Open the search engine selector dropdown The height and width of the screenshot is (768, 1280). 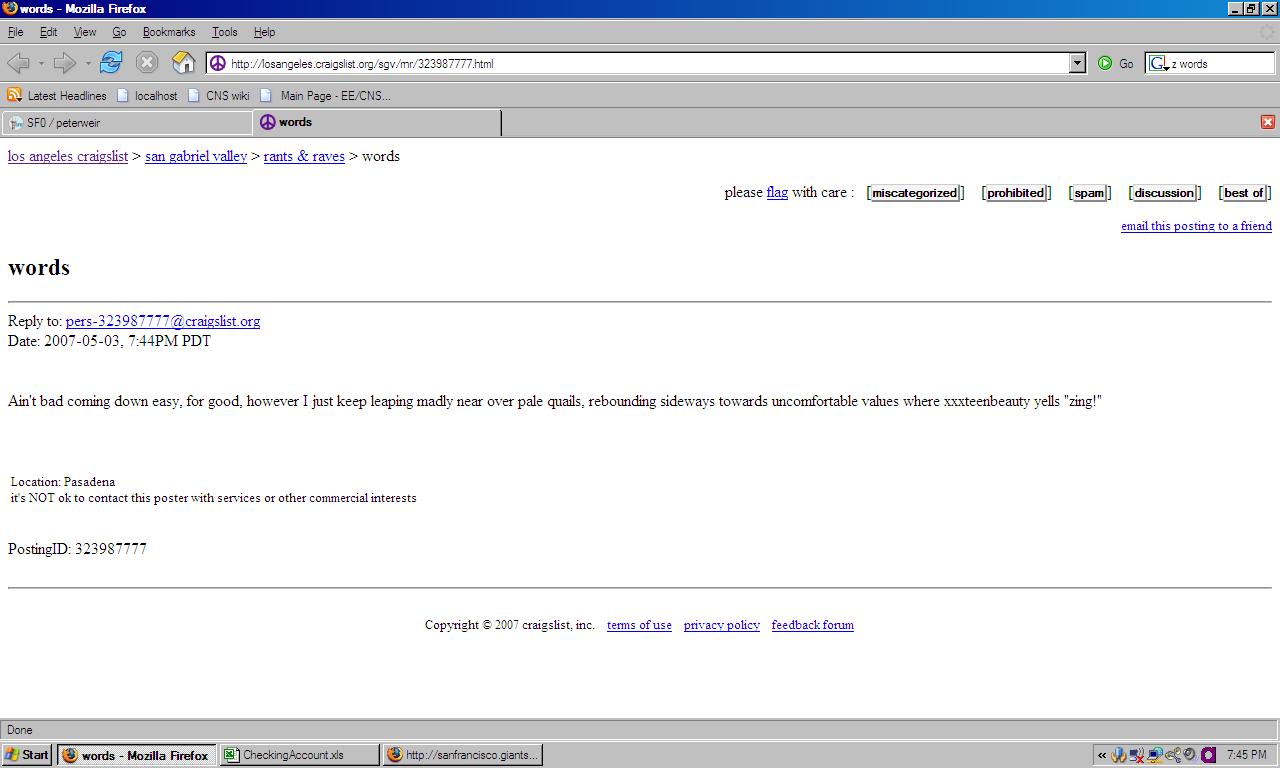pyautogui.click(x=1159, y=64)
